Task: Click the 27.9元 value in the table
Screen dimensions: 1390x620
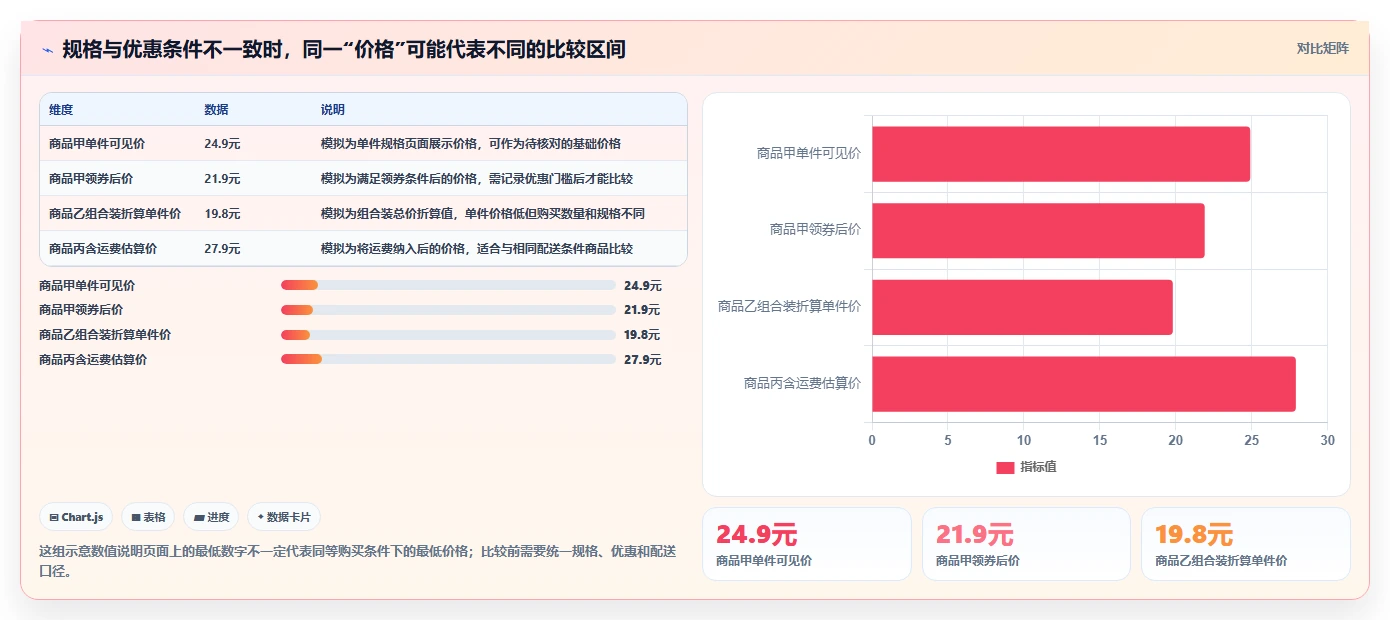Action: (x=222, y=249)
